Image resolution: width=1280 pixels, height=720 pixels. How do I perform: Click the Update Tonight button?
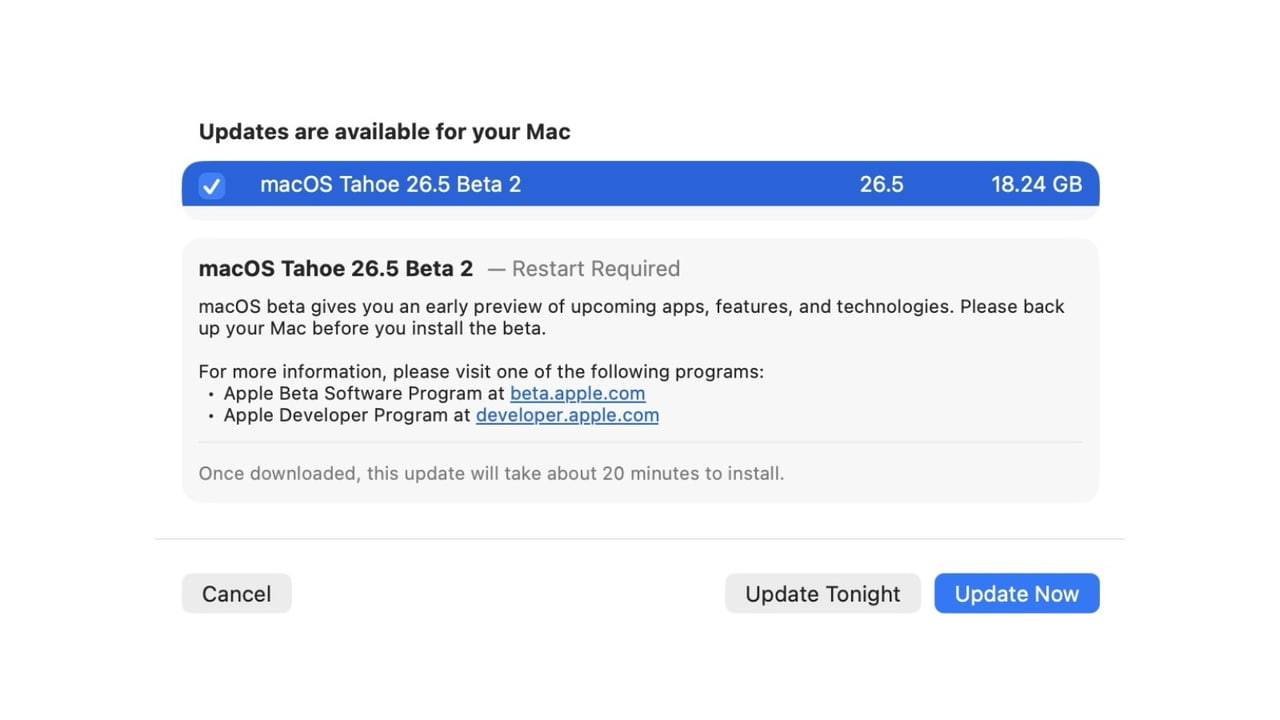click(x=822, y=593)
